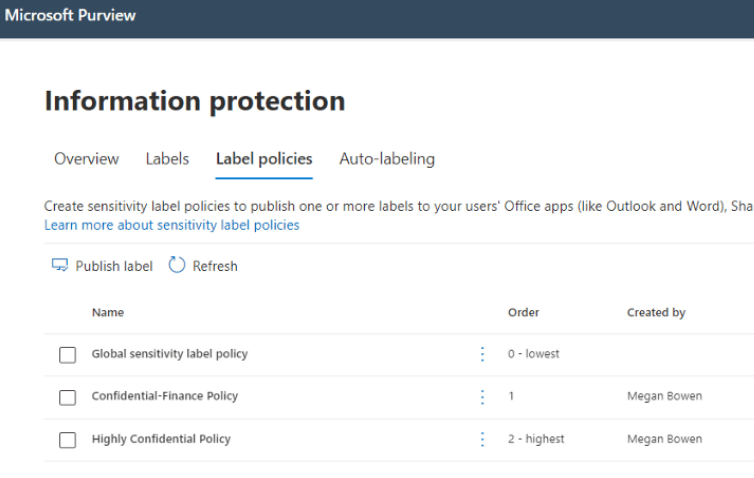Check the Global sensitivity label policy checkbox
Image resolution: width=754 pixels, height=478 pixels.
67,355
